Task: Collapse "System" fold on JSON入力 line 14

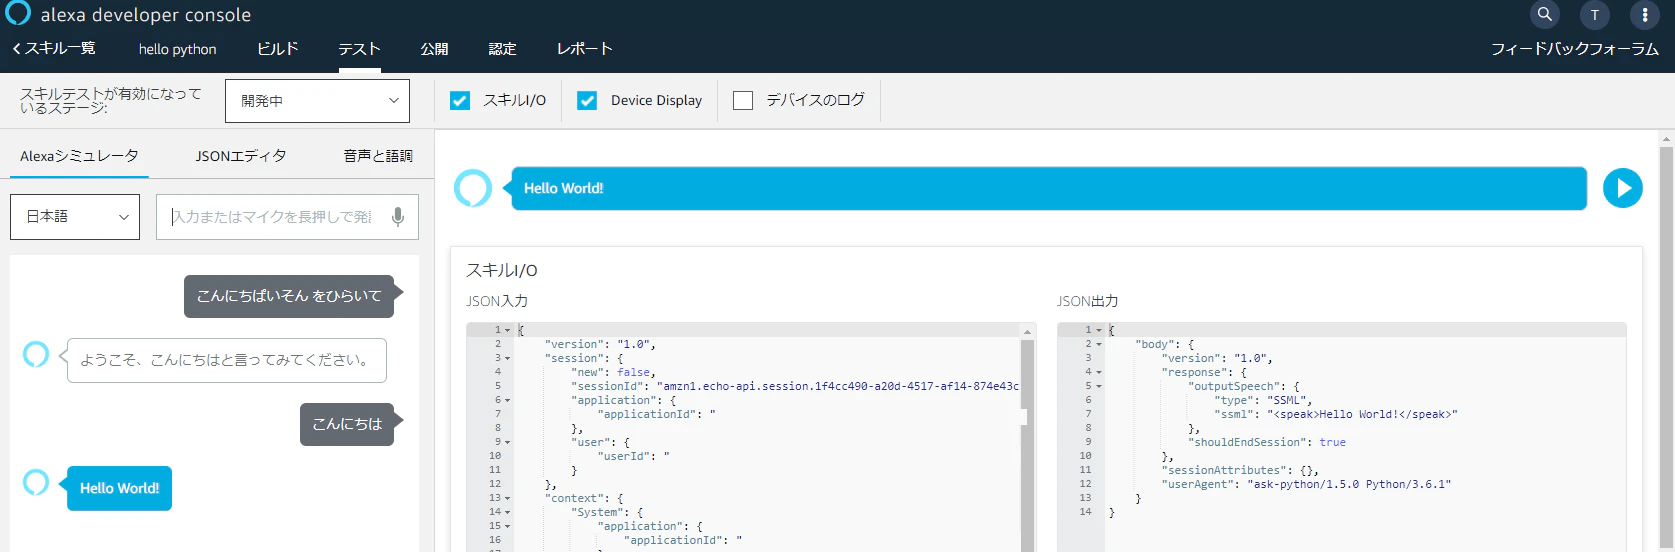Action: 507,512
